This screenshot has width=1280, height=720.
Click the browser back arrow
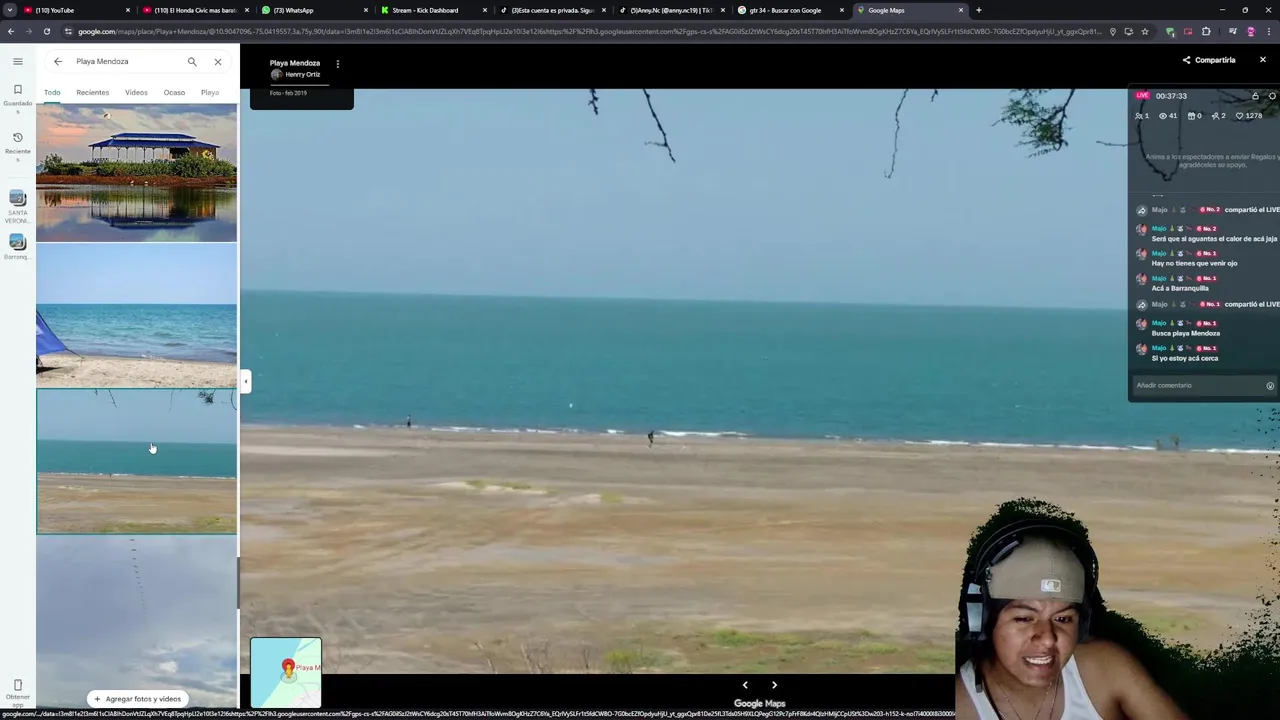click(x=10, y=32)
